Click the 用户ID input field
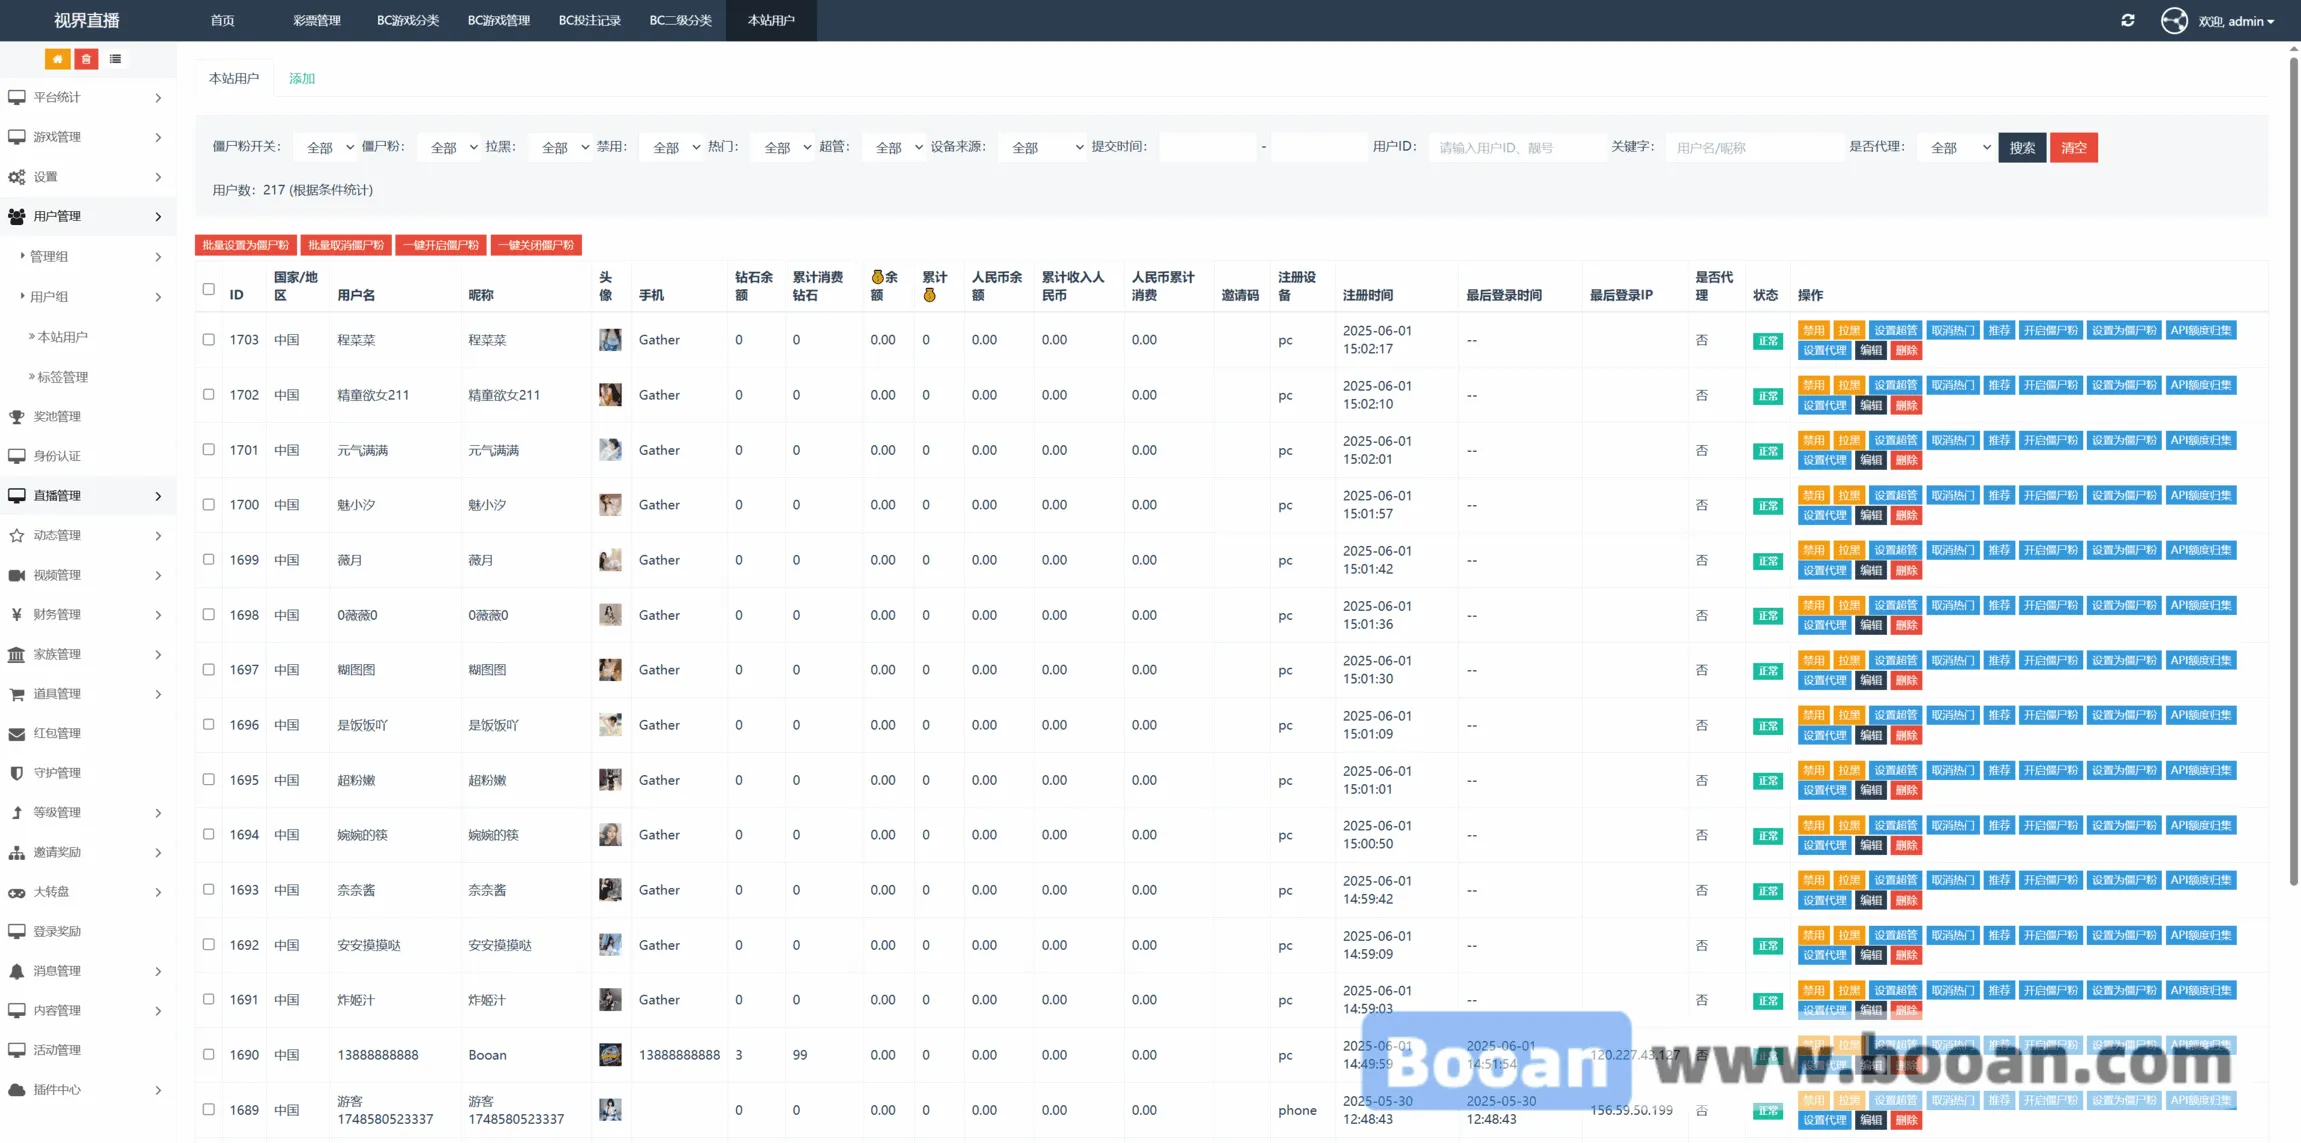Screen dimensions: 2301x1143 coord(1516,147)
